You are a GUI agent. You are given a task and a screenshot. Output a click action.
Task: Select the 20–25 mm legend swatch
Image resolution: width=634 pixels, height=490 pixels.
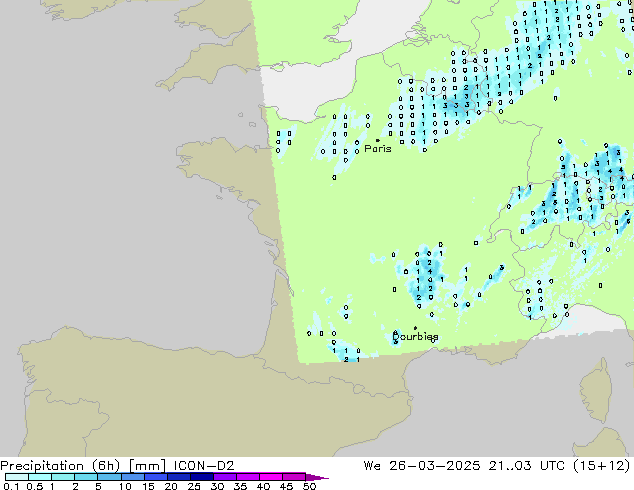[x=178, y=477]
